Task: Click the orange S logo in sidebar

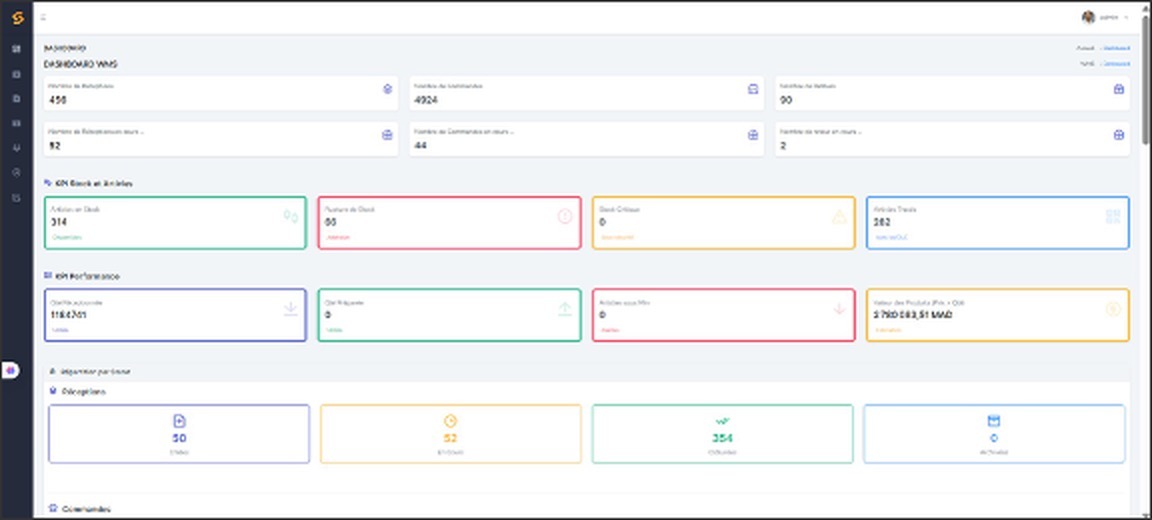Action: click(x=17, y=18)
